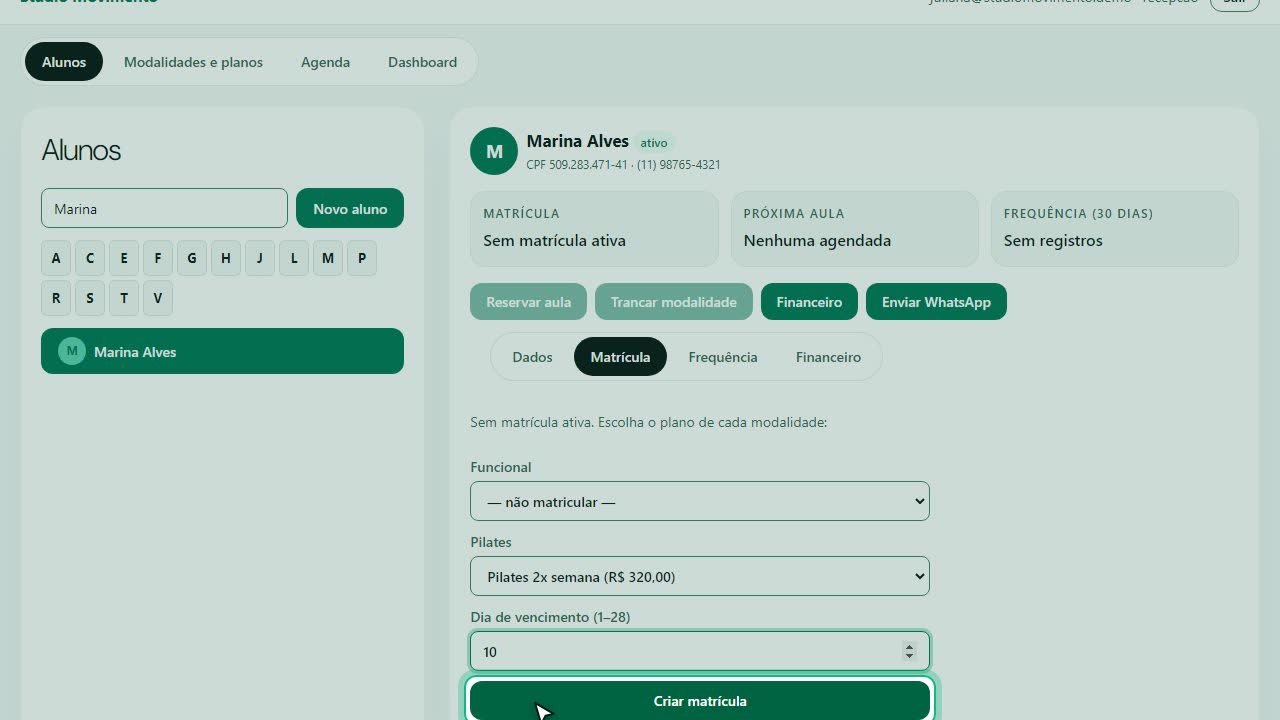
Task: Click the due-day stepper arrows
Action: pyautogui.click(x=909, y=651)
